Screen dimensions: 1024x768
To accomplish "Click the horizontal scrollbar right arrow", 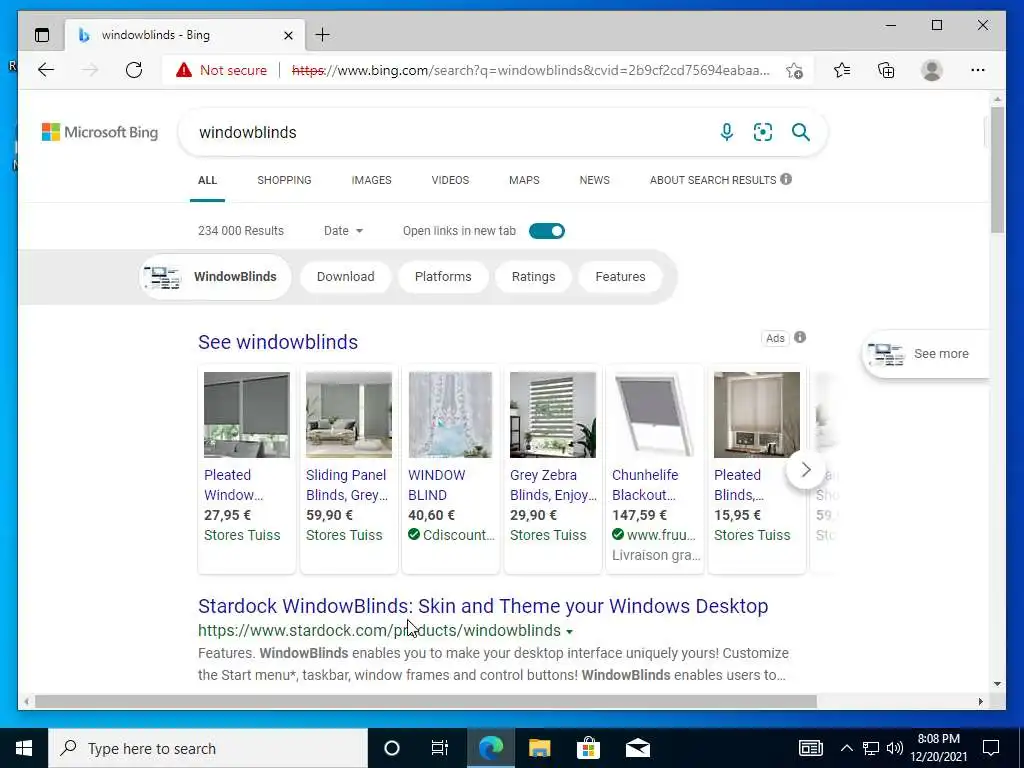I will point(980,702).
